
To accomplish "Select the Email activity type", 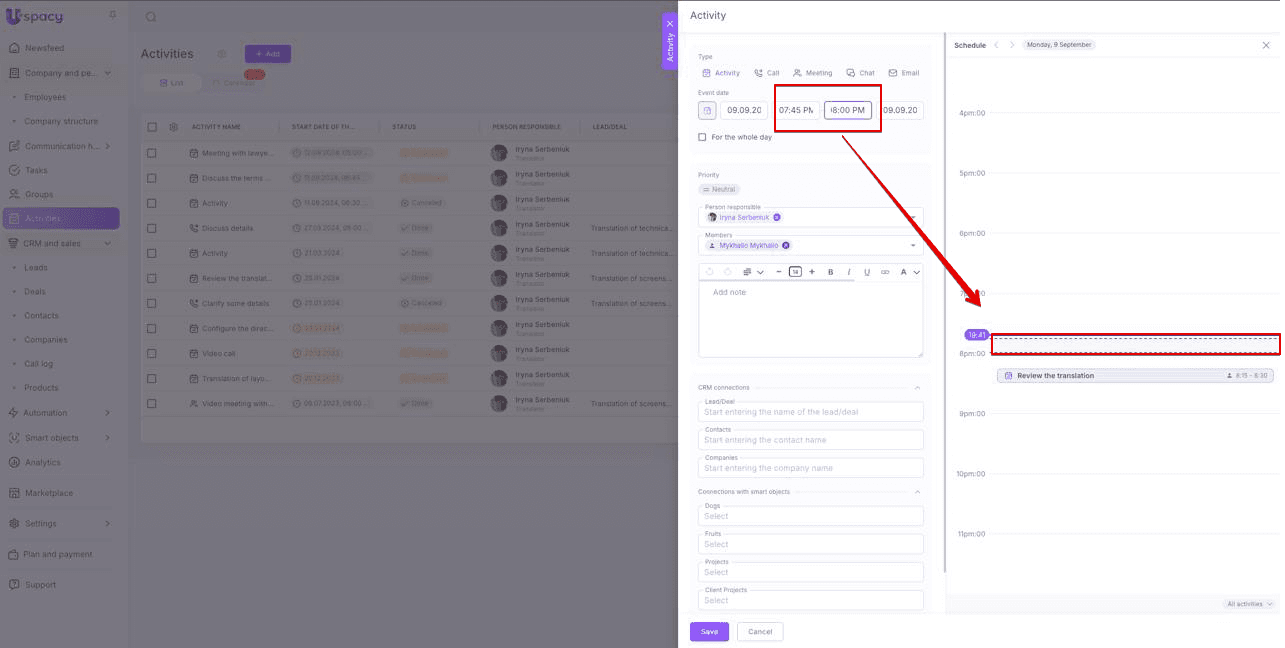I will tap(903, 73).
